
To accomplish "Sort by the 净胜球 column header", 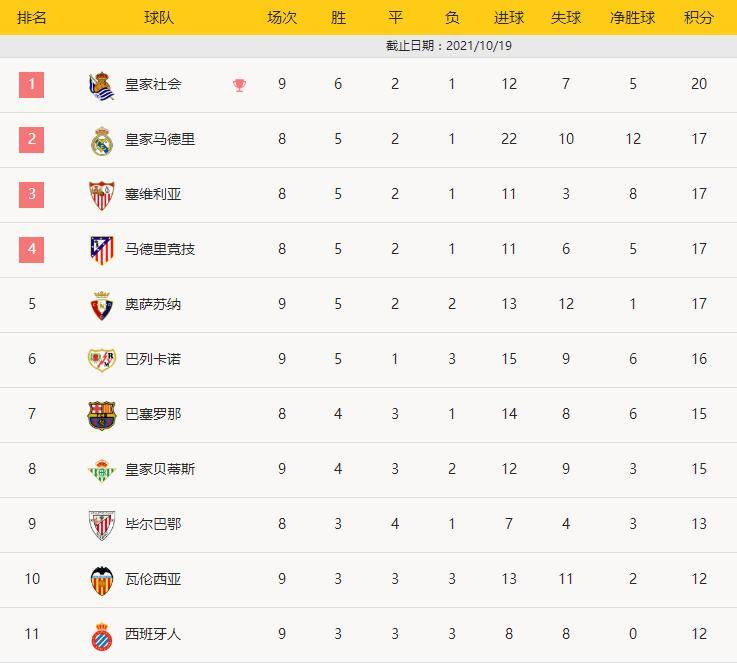I will [x=632, y=18].
